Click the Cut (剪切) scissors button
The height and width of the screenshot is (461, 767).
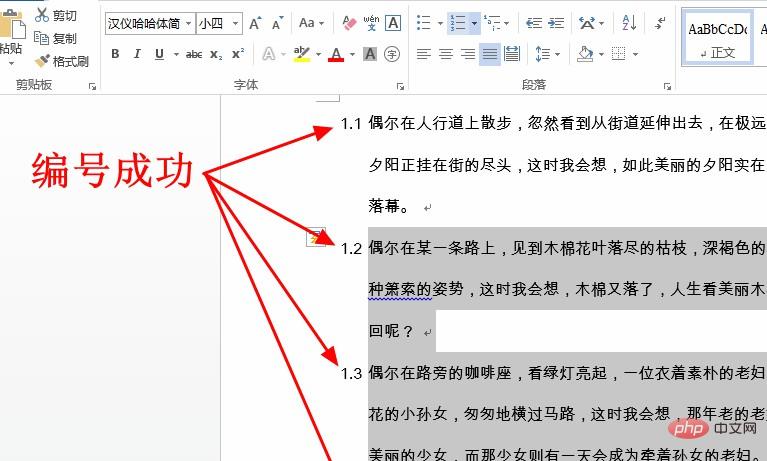[55, 16]
